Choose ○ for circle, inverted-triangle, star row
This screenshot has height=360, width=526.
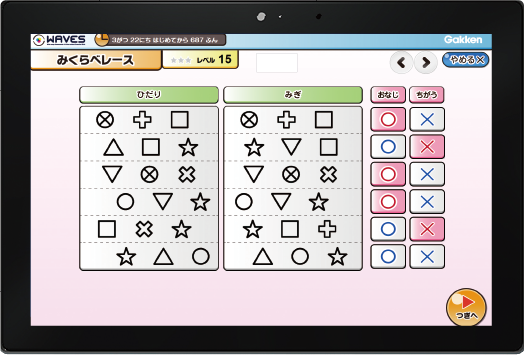point(388,202)
